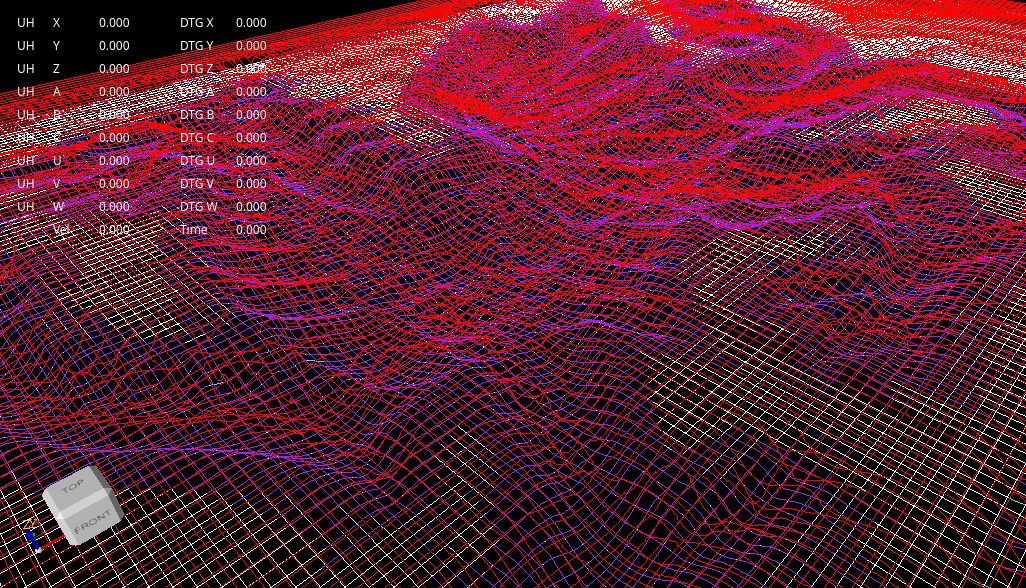The height and width of the screenshot is (588, 1026).
Task: Click the Y axis letter in the UH column
Action: (x=56, y=46)
